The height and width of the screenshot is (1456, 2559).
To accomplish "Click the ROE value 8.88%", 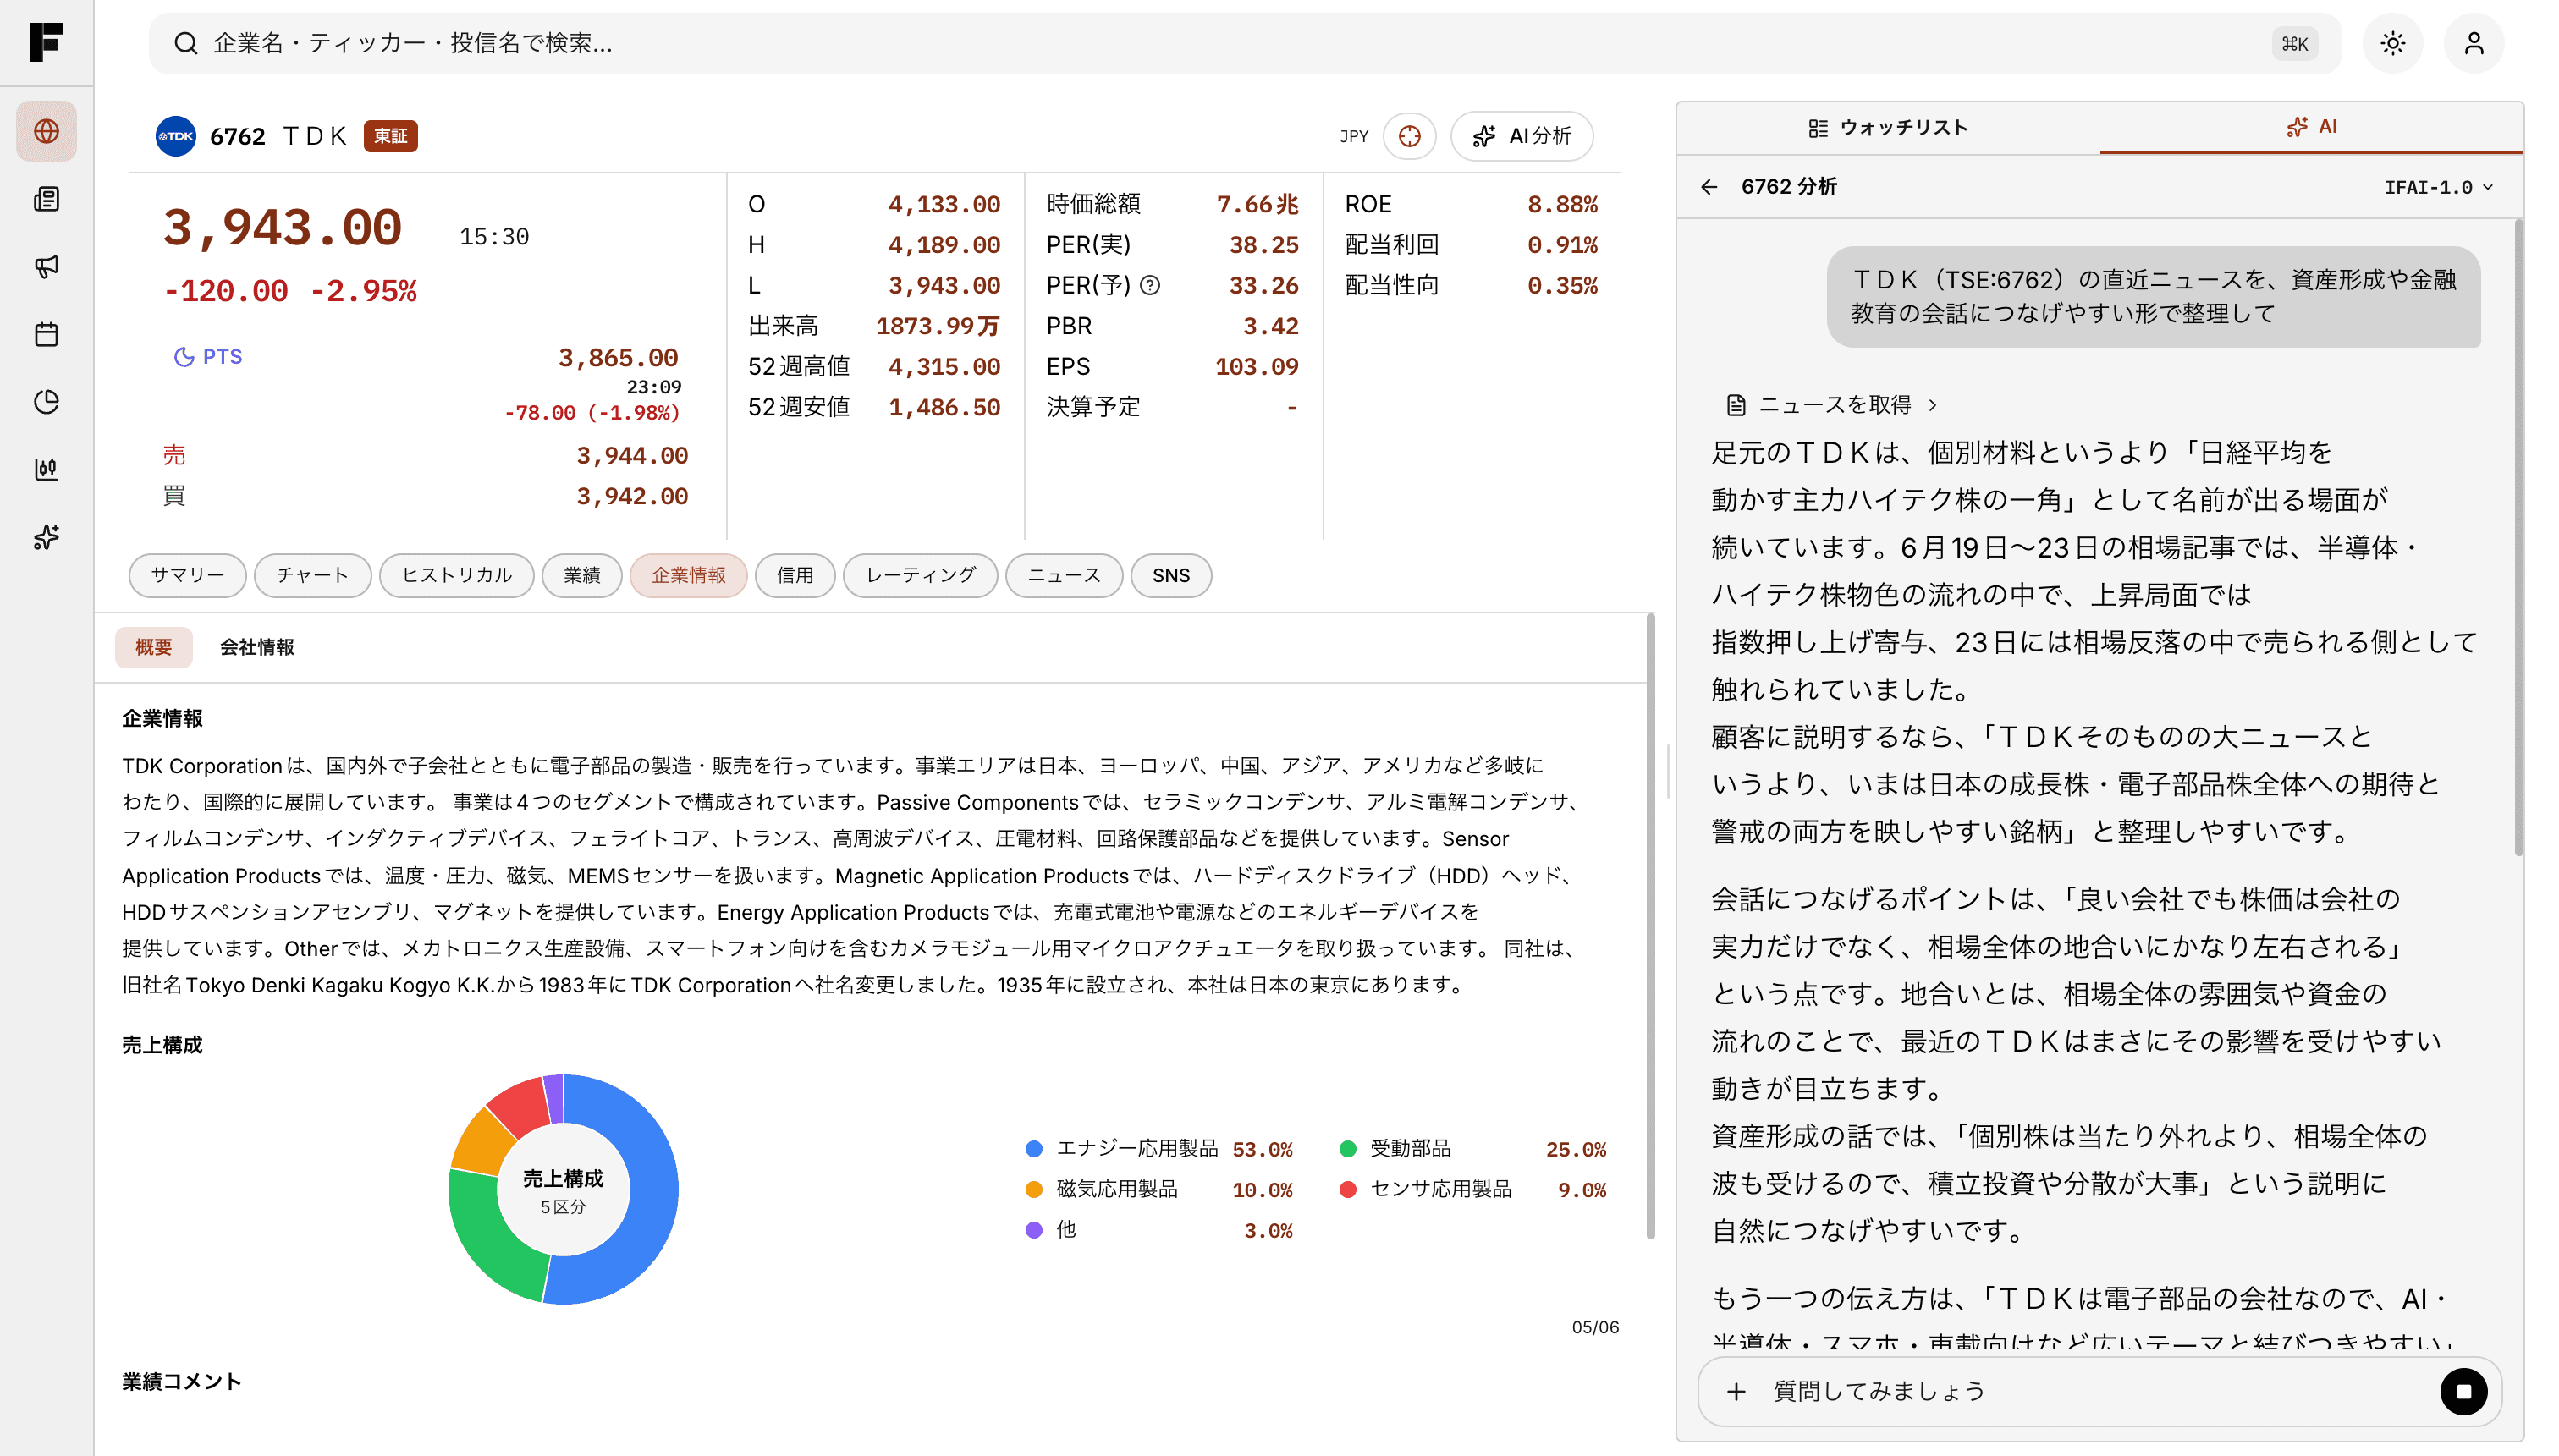I will point(1562,204).
